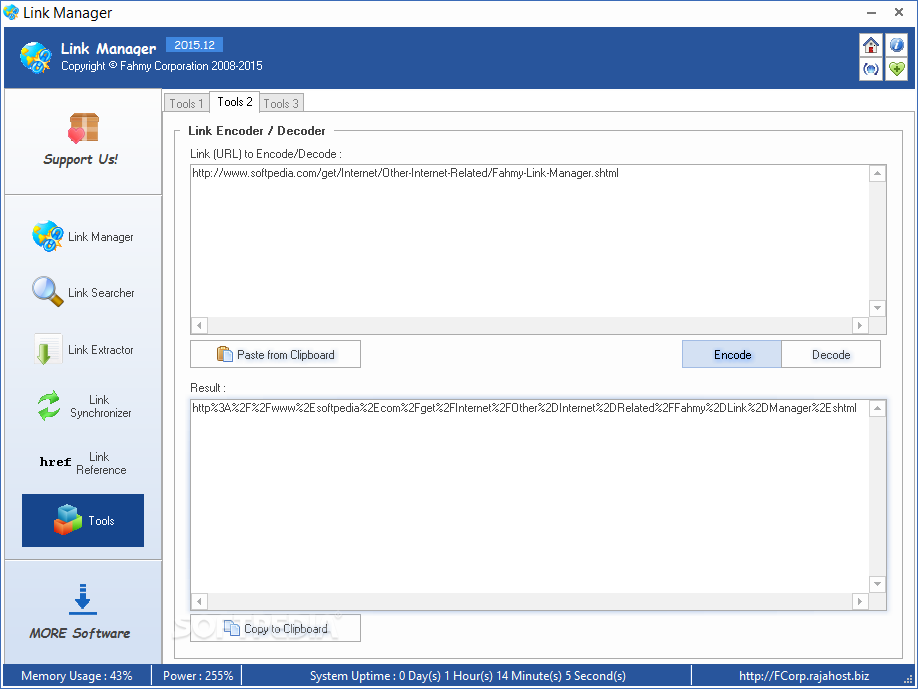Image resolution: width=918 pixels, height=689 pixels.
Task: Click the Support Us gift box icon
Action: click(x=84, y=128)
